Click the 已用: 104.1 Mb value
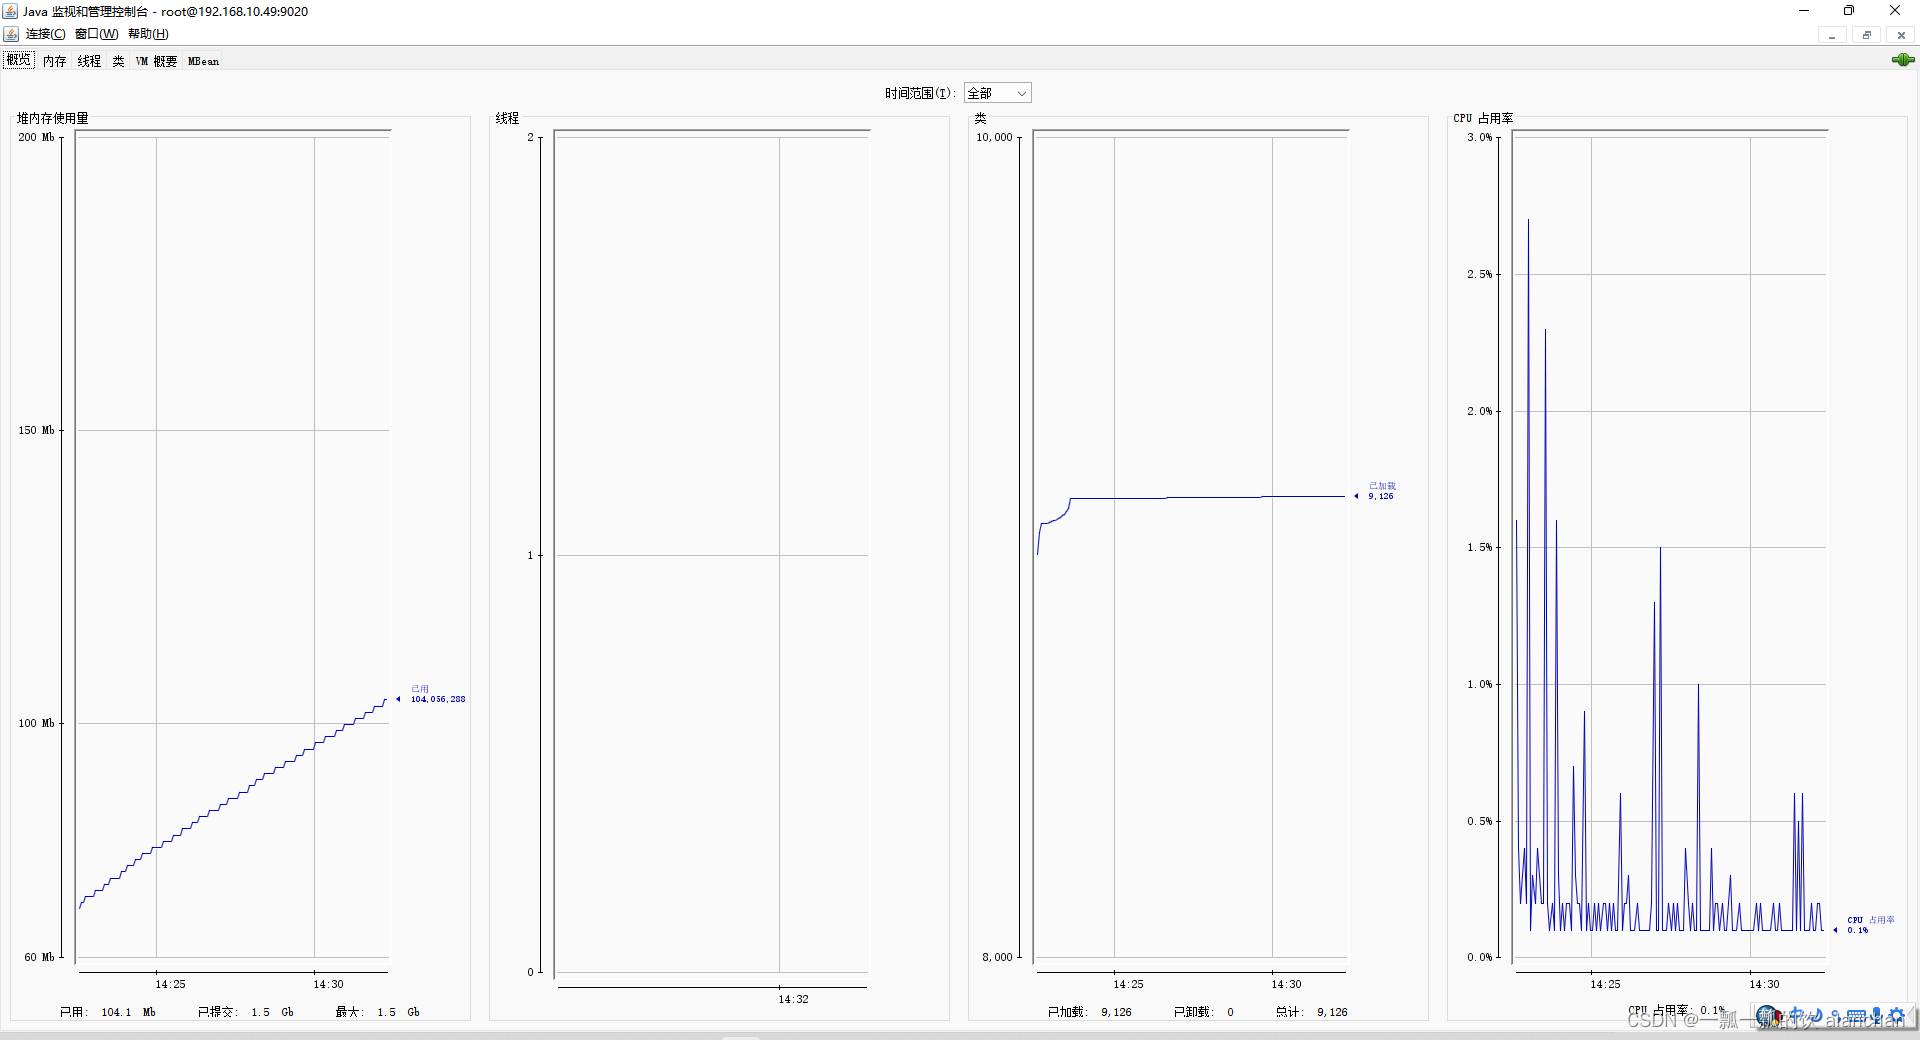The image size is (1920, 1040). point(107,1012)
